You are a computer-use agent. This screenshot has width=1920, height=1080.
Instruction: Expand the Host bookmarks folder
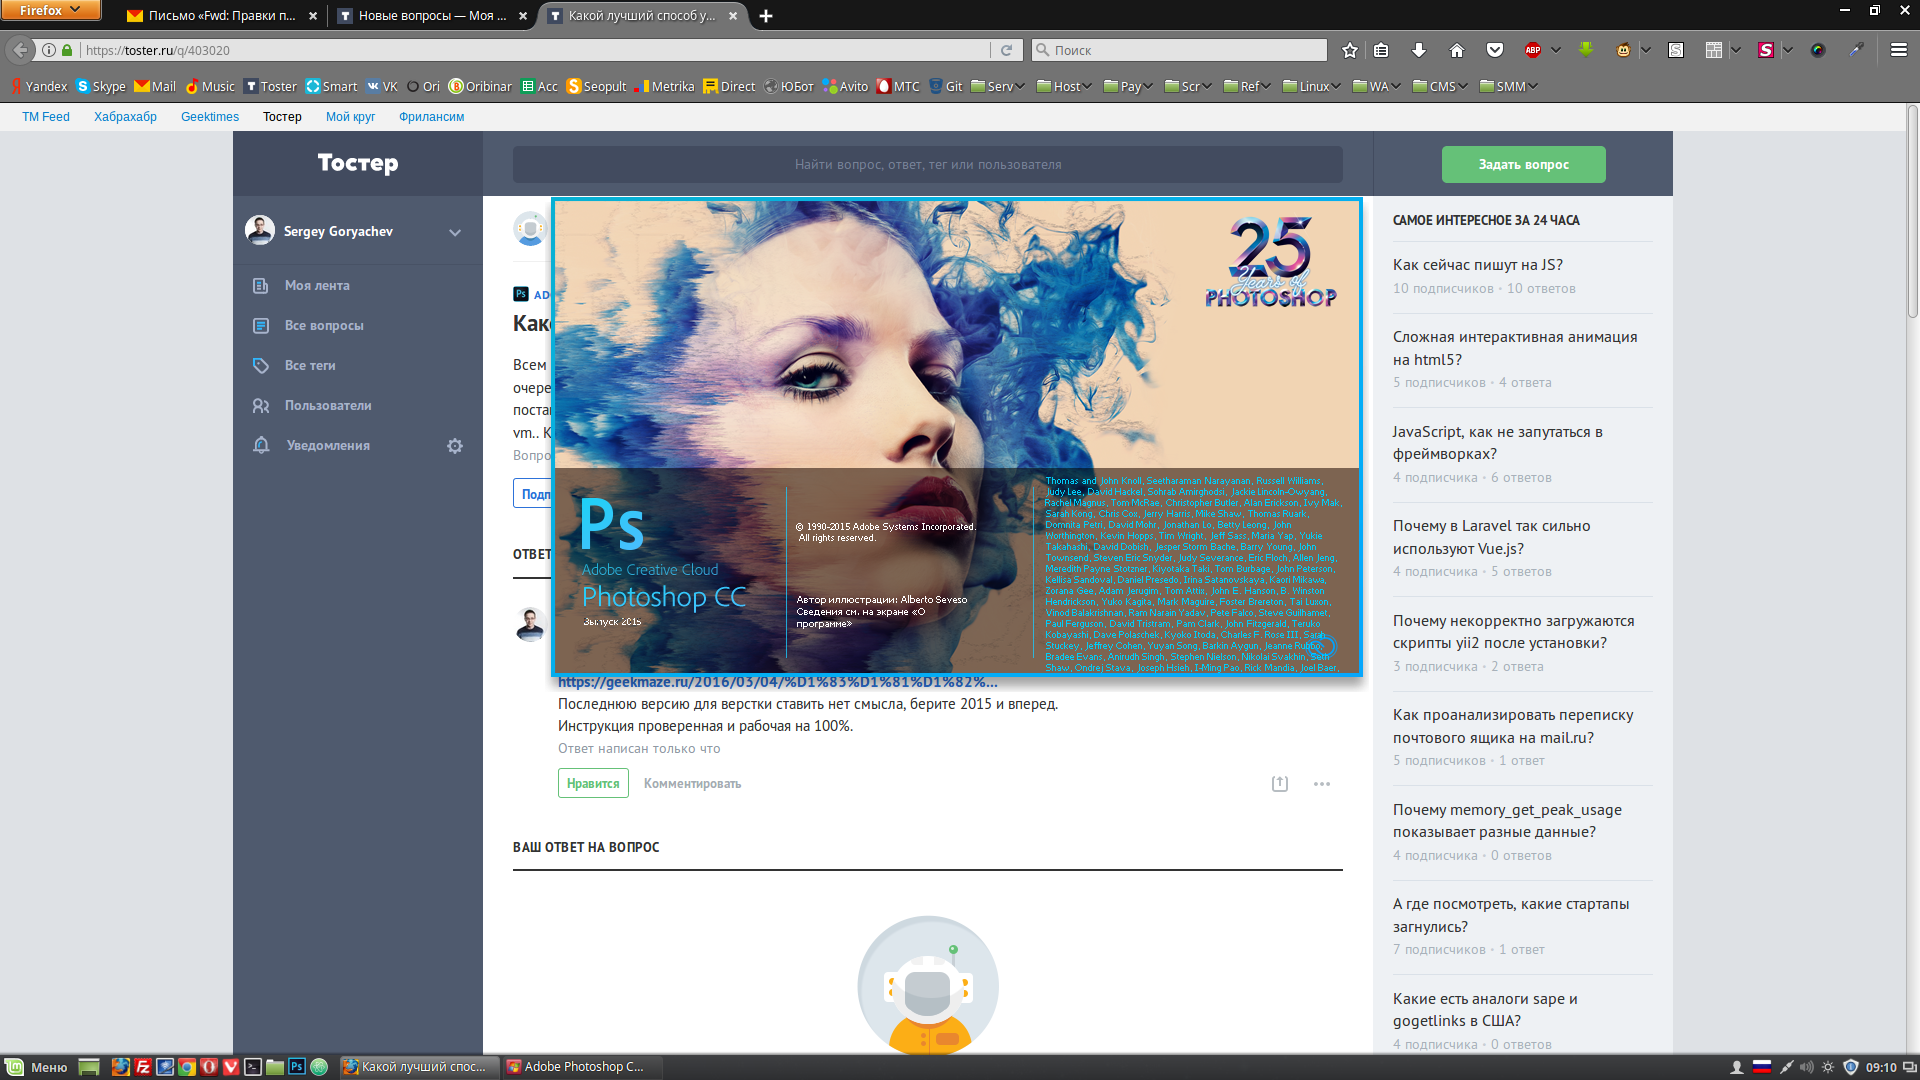coord(1064,86)
